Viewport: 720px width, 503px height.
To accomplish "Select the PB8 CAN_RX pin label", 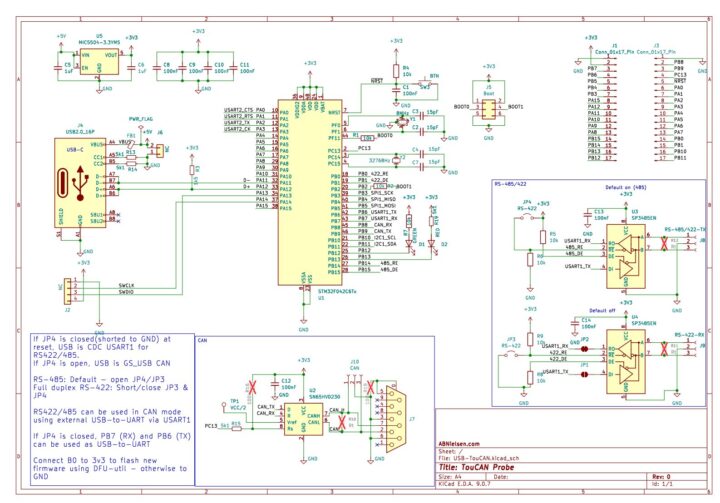I will click(375, 225).
